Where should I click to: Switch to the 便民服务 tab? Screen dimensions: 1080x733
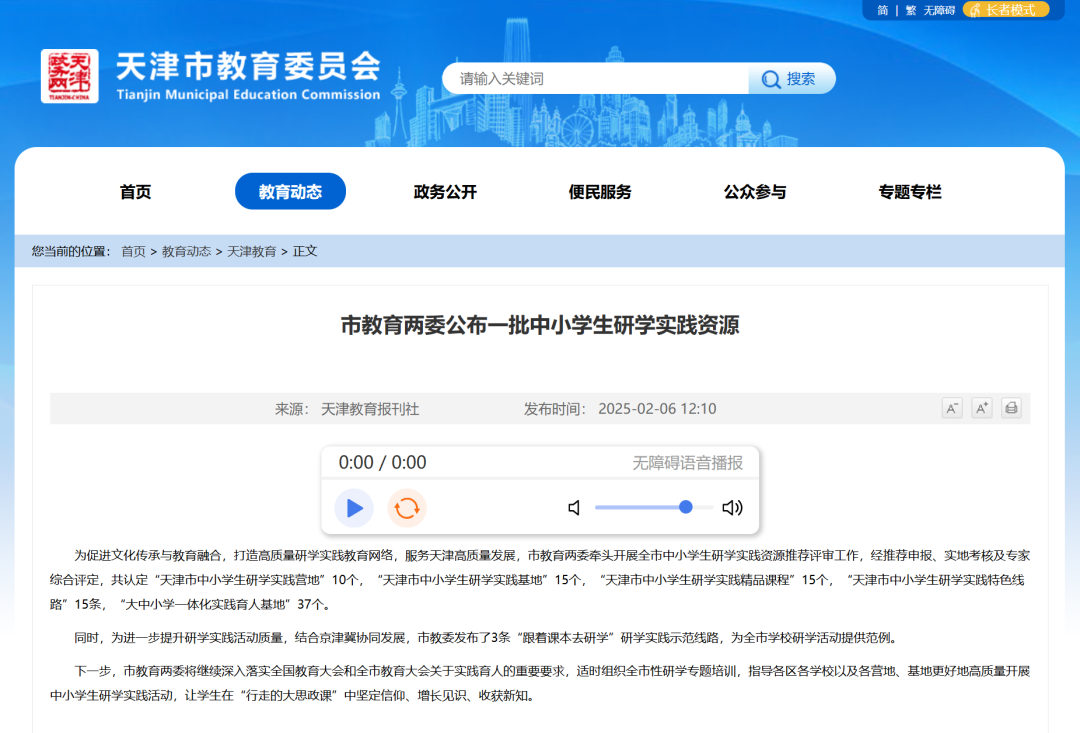click(x=599, y=191)
